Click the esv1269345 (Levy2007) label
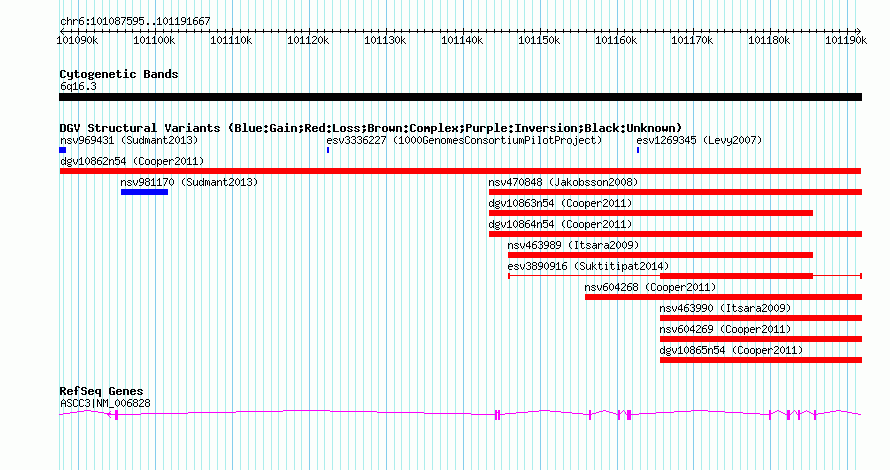This screenshot has height=470, width=890. click(x=699, y=140)
